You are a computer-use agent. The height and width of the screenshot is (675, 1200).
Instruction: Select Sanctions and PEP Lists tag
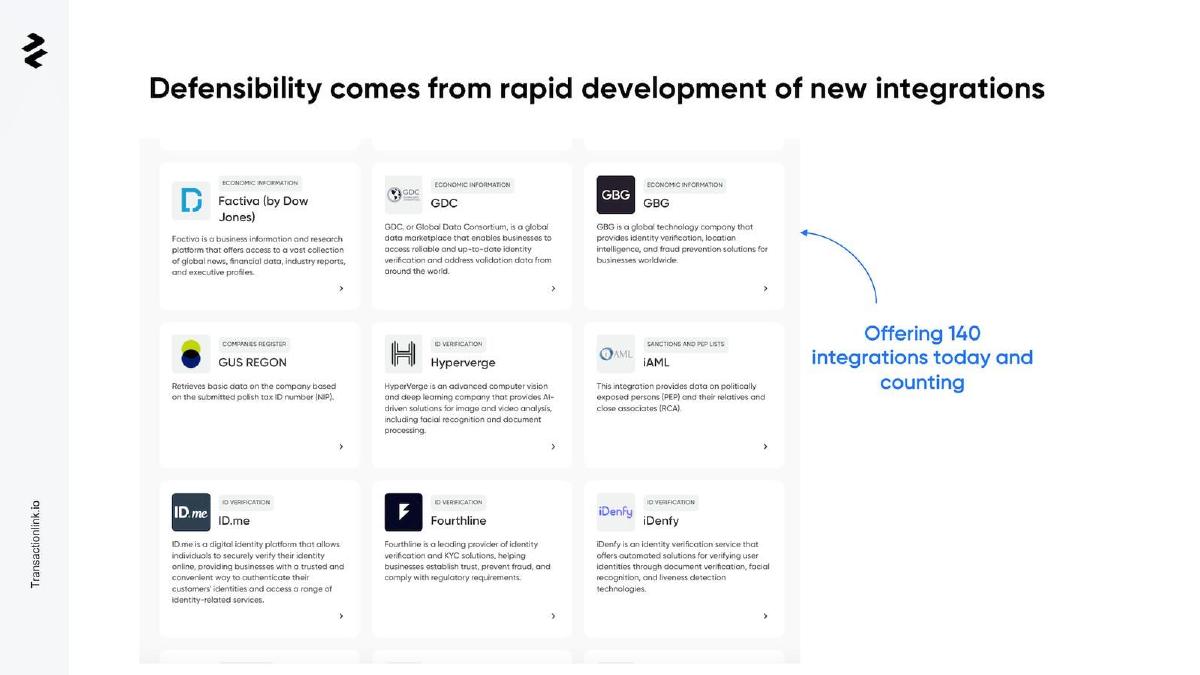[x=685, y=344]
